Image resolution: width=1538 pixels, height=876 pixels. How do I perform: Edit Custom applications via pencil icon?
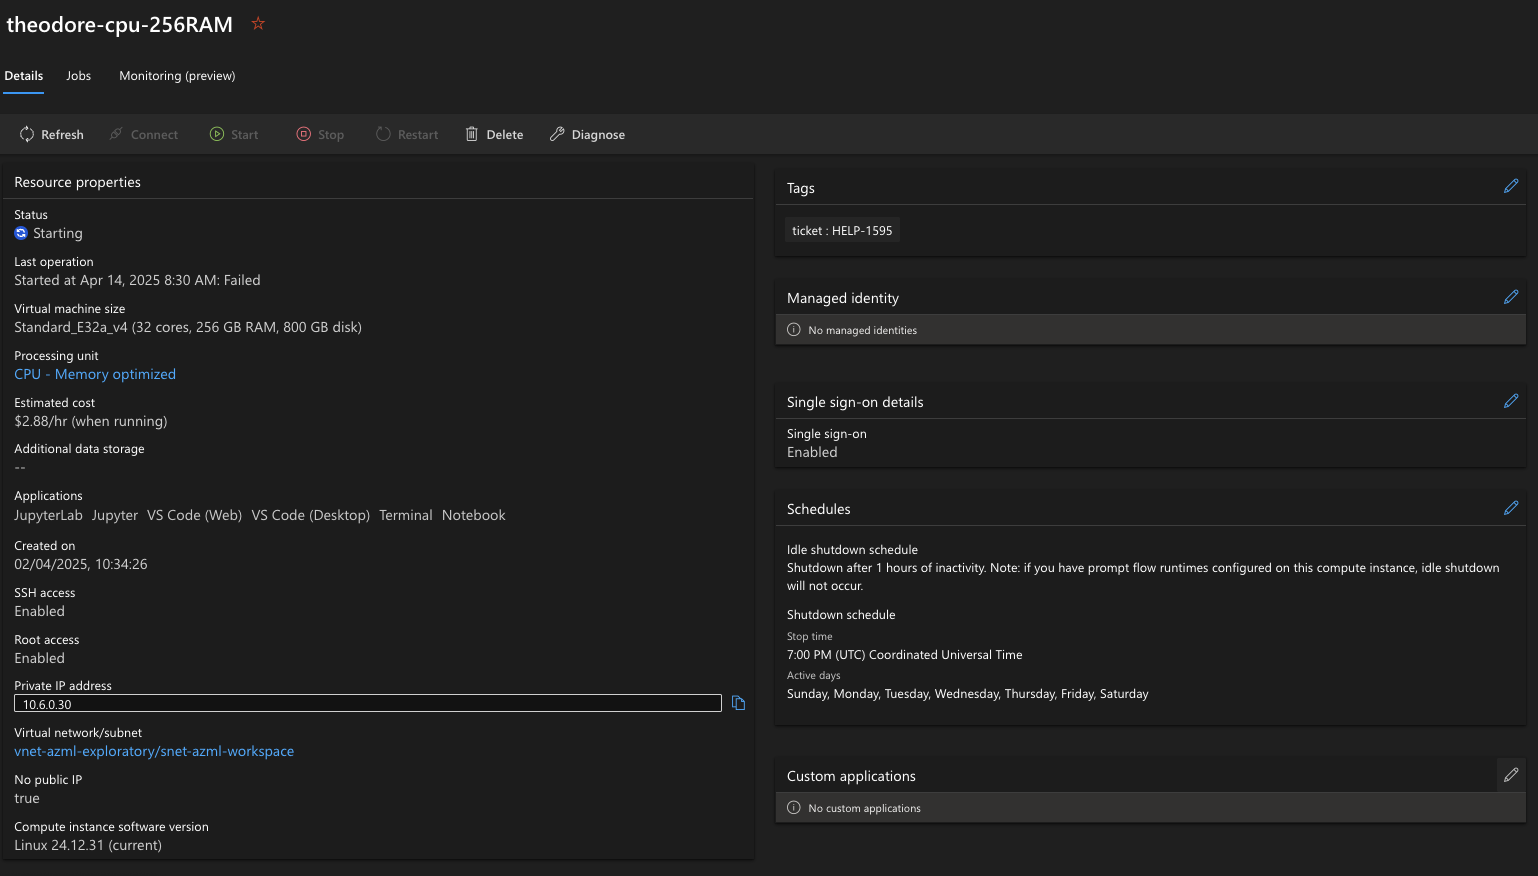(x=1510, y=774)
